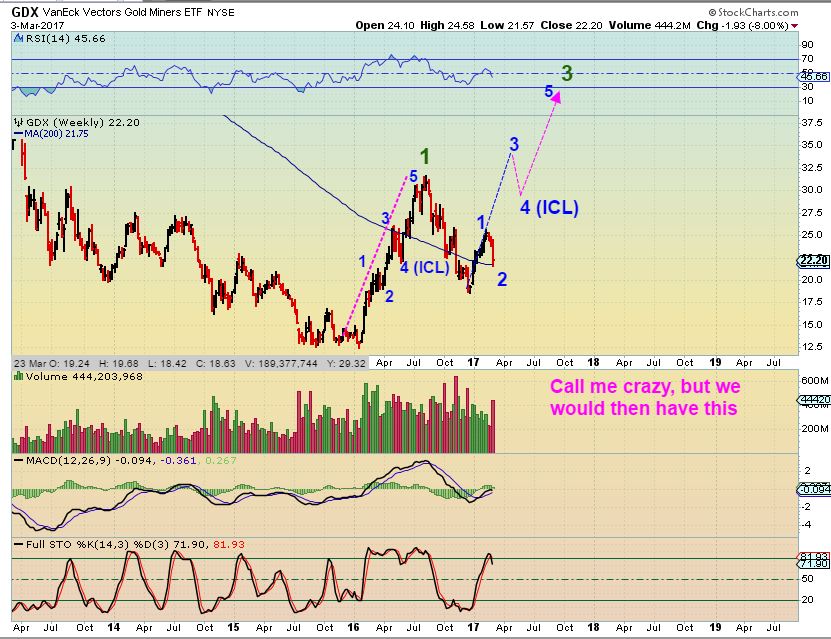Click the VanEck Vectors Gold Miners ETF name
The height and width of the screenshot is (639, 831).
(x=122, y=12)
